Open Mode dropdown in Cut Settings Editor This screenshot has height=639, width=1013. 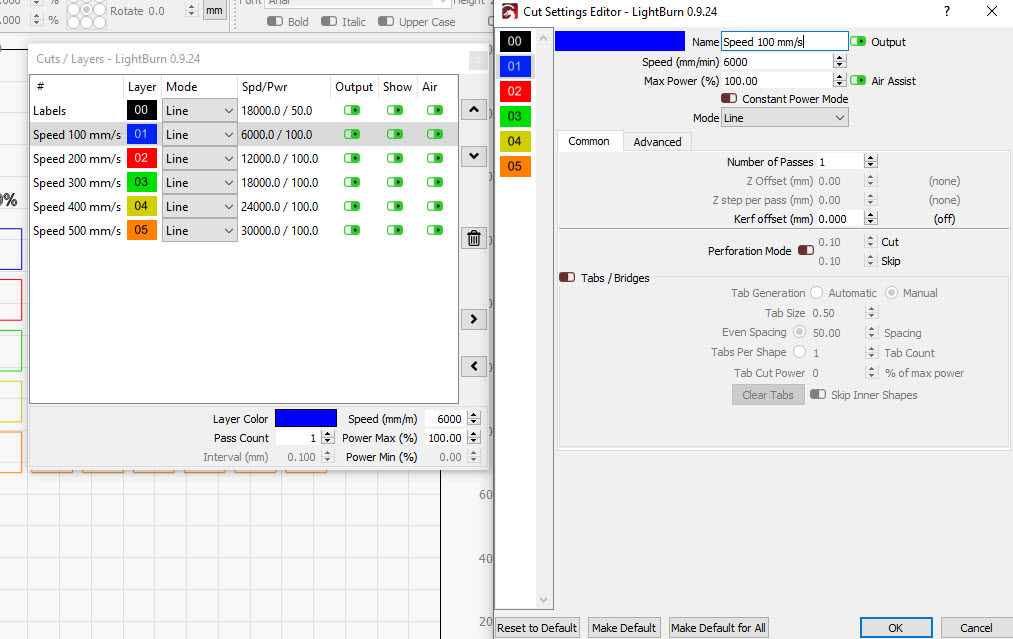tap(784, 118)
